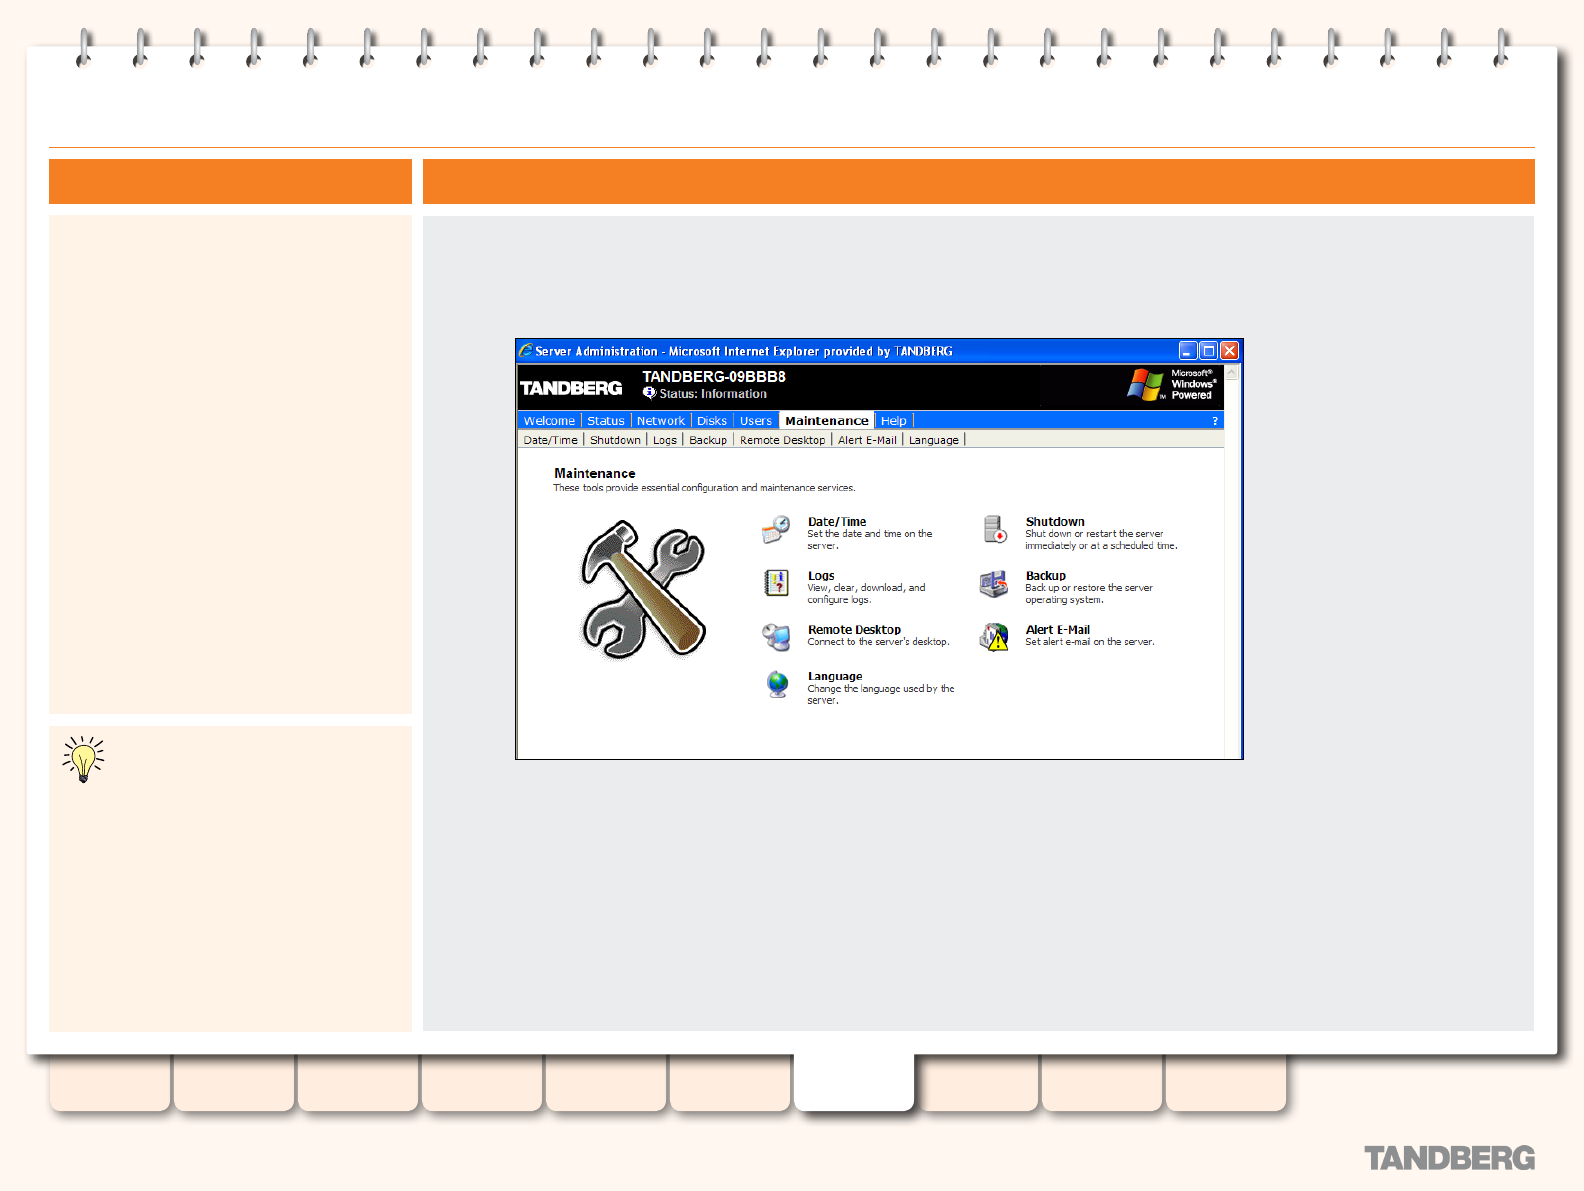Switch to the Welcome tab

pos(549,421)
